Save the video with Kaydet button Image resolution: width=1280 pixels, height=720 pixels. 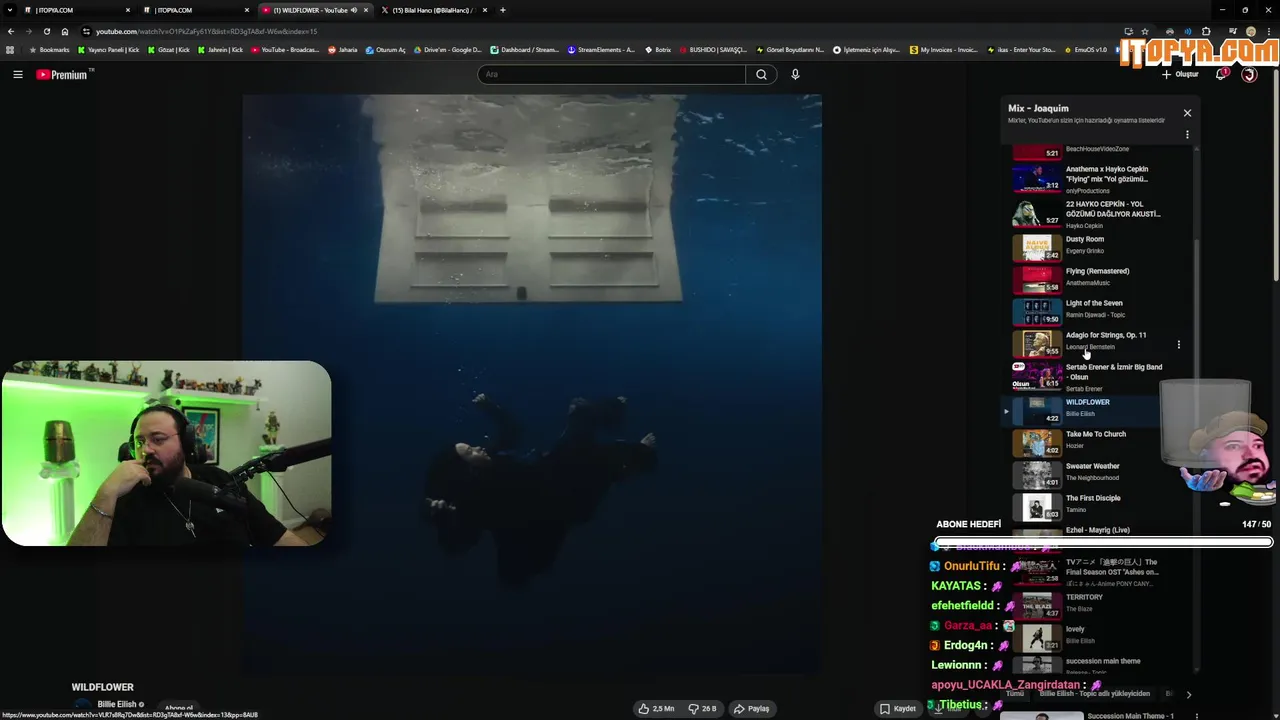point(897,708)
